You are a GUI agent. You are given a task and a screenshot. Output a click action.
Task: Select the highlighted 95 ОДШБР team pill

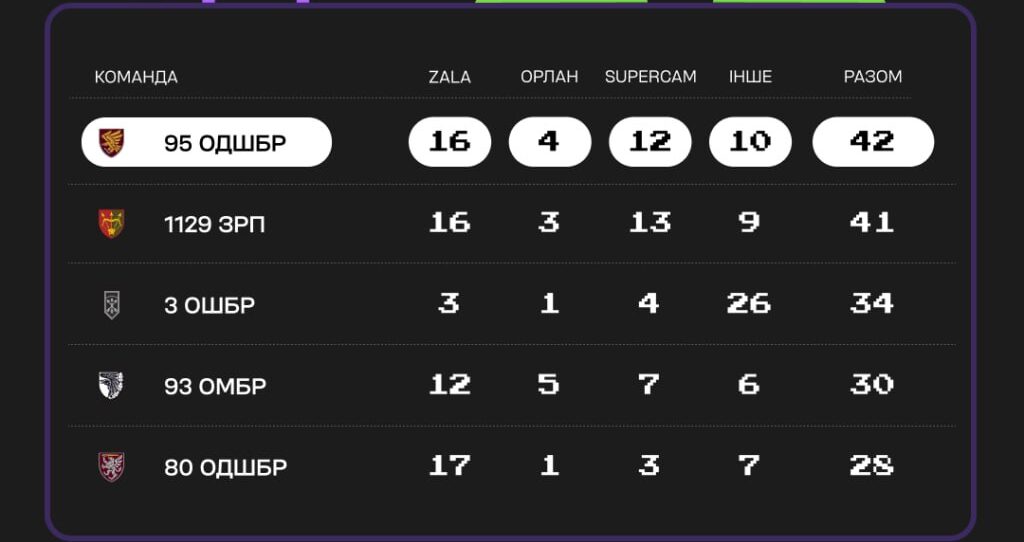click(x=206, y=142)
